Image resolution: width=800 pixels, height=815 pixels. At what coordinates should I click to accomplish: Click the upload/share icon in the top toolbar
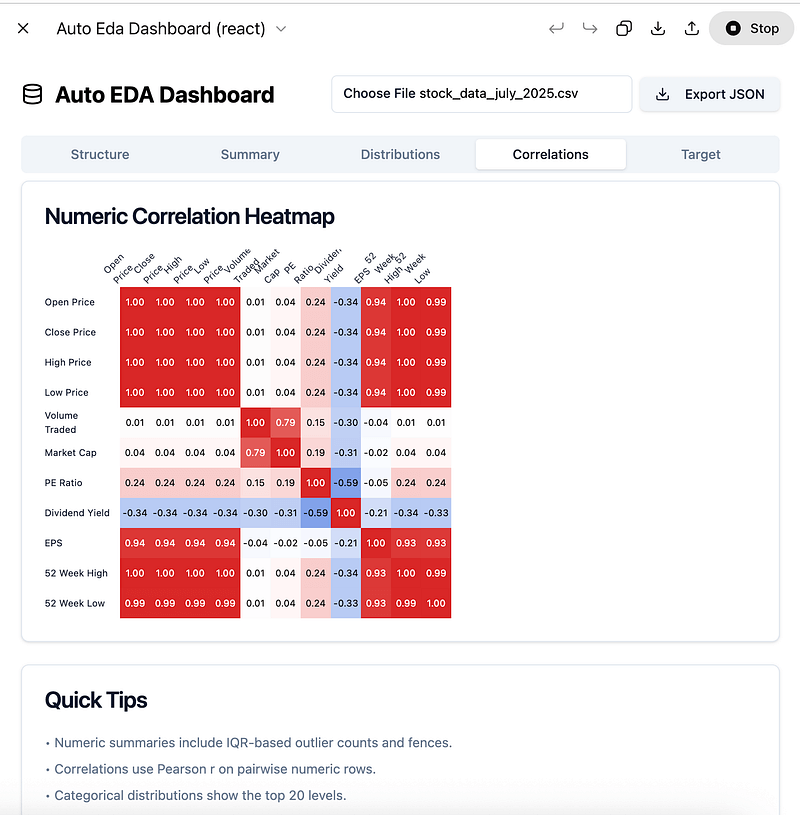(x=691, y=28)
